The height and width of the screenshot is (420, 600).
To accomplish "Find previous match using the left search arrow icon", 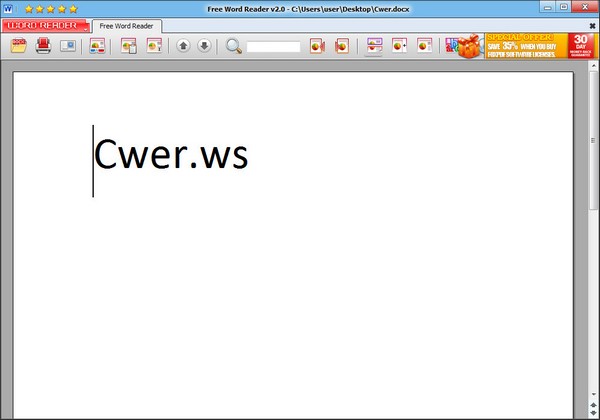I will 317,46.
